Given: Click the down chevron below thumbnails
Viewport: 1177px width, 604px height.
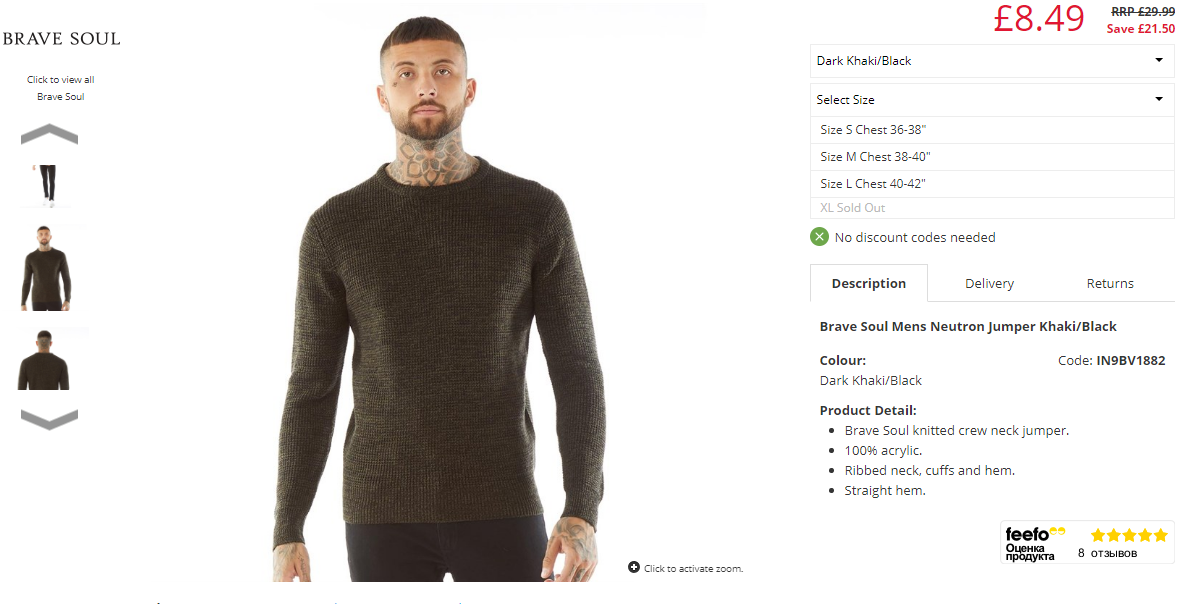Looking at the screenshot, I should pos(50,419).
